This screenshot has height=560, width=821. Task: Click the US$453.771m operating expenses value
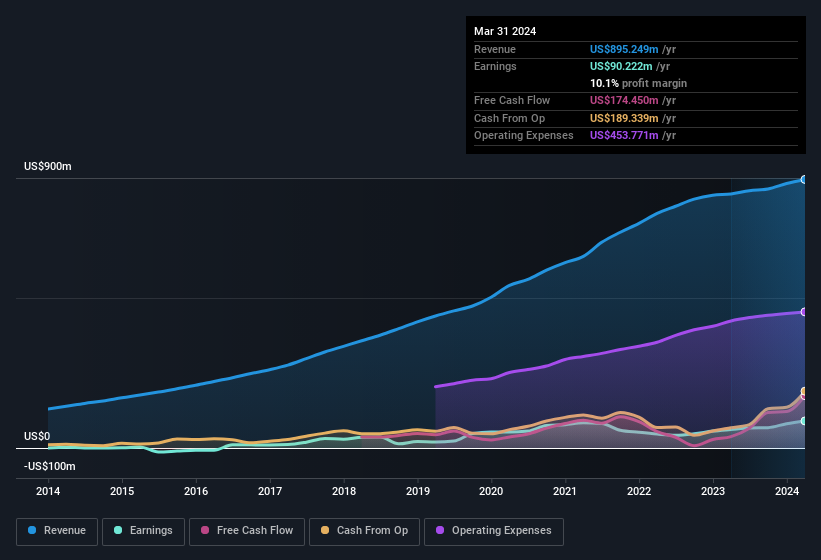point(624,136)
